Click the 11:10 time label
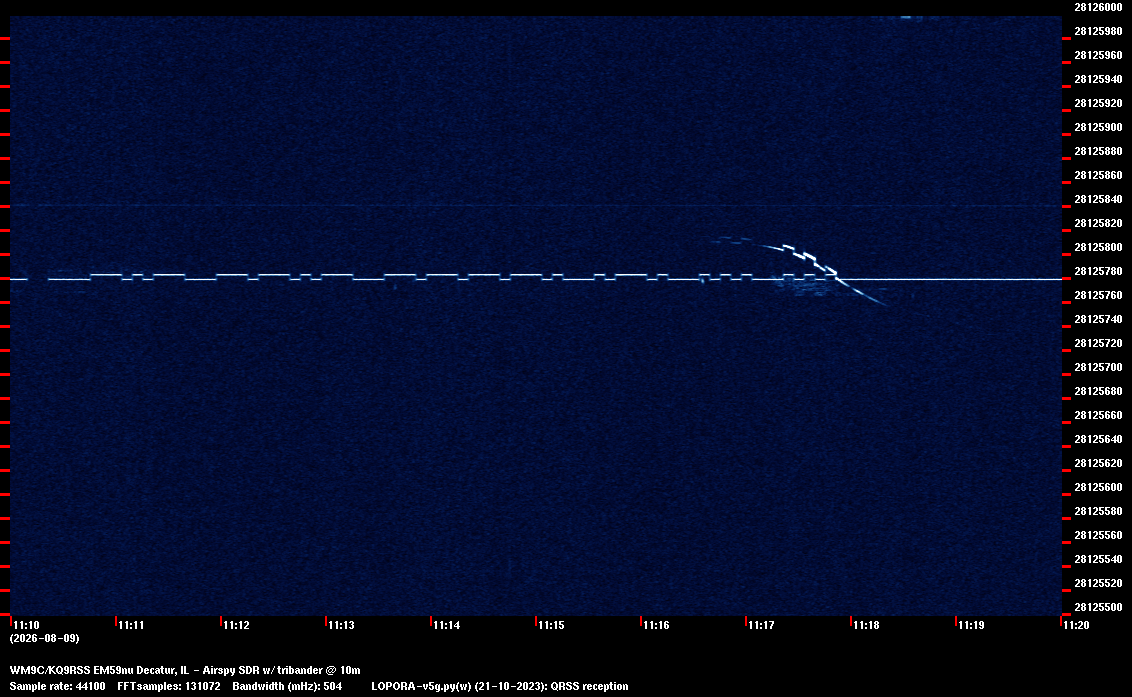Image resolution: width=1132 pixels, height=697 pixels. [x=27, y=625]
